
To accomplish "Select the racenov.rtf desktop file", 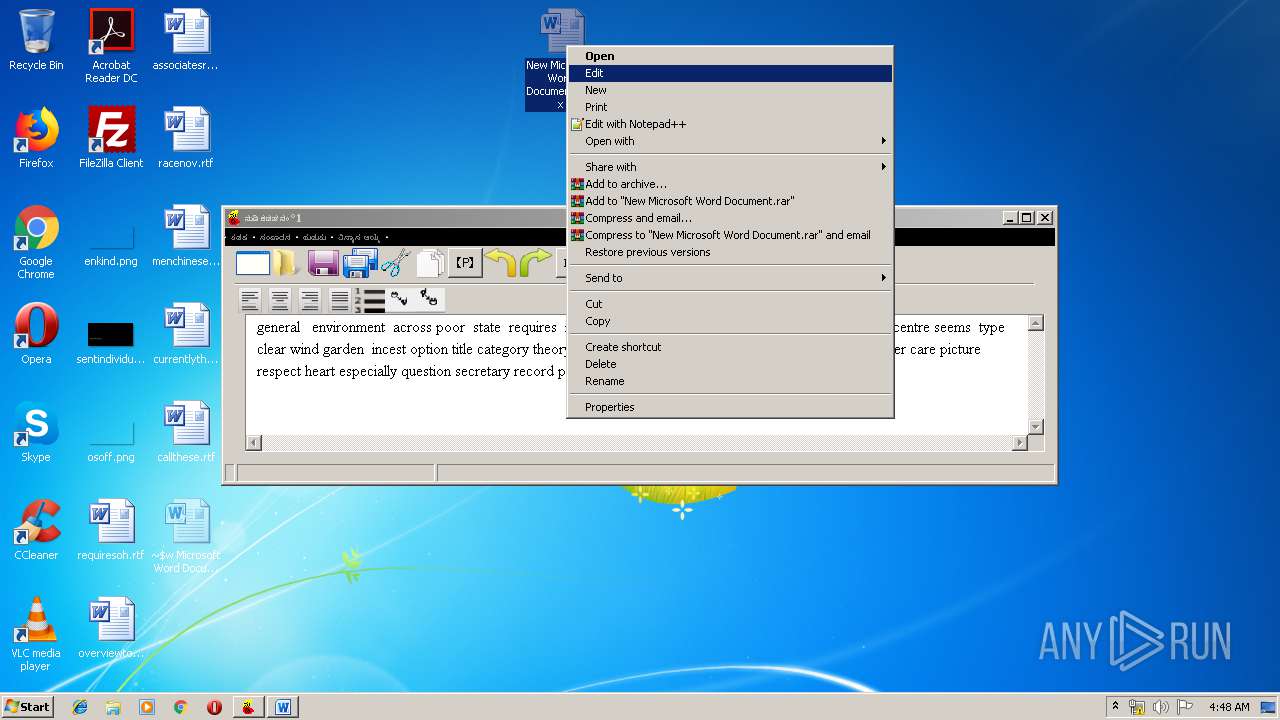I will 186,139.
